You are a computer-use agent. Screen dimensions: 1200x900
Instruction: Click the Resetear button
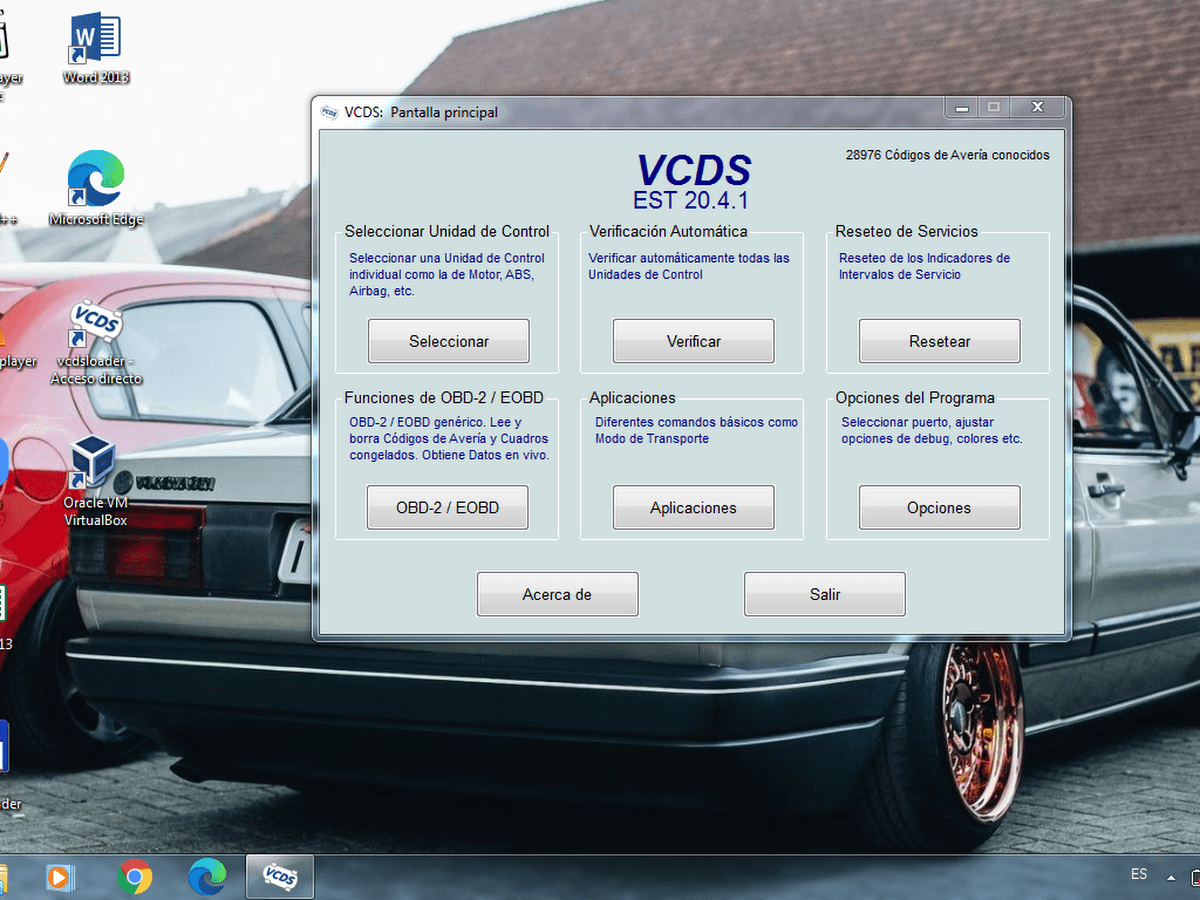(939, 341)
